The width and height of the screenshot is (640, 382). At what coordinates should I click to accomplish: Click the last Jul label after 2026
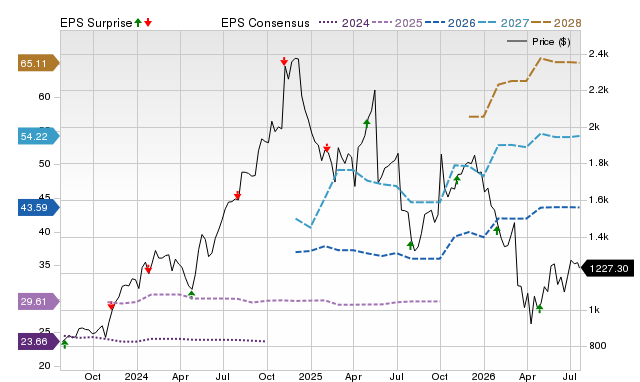570,376
